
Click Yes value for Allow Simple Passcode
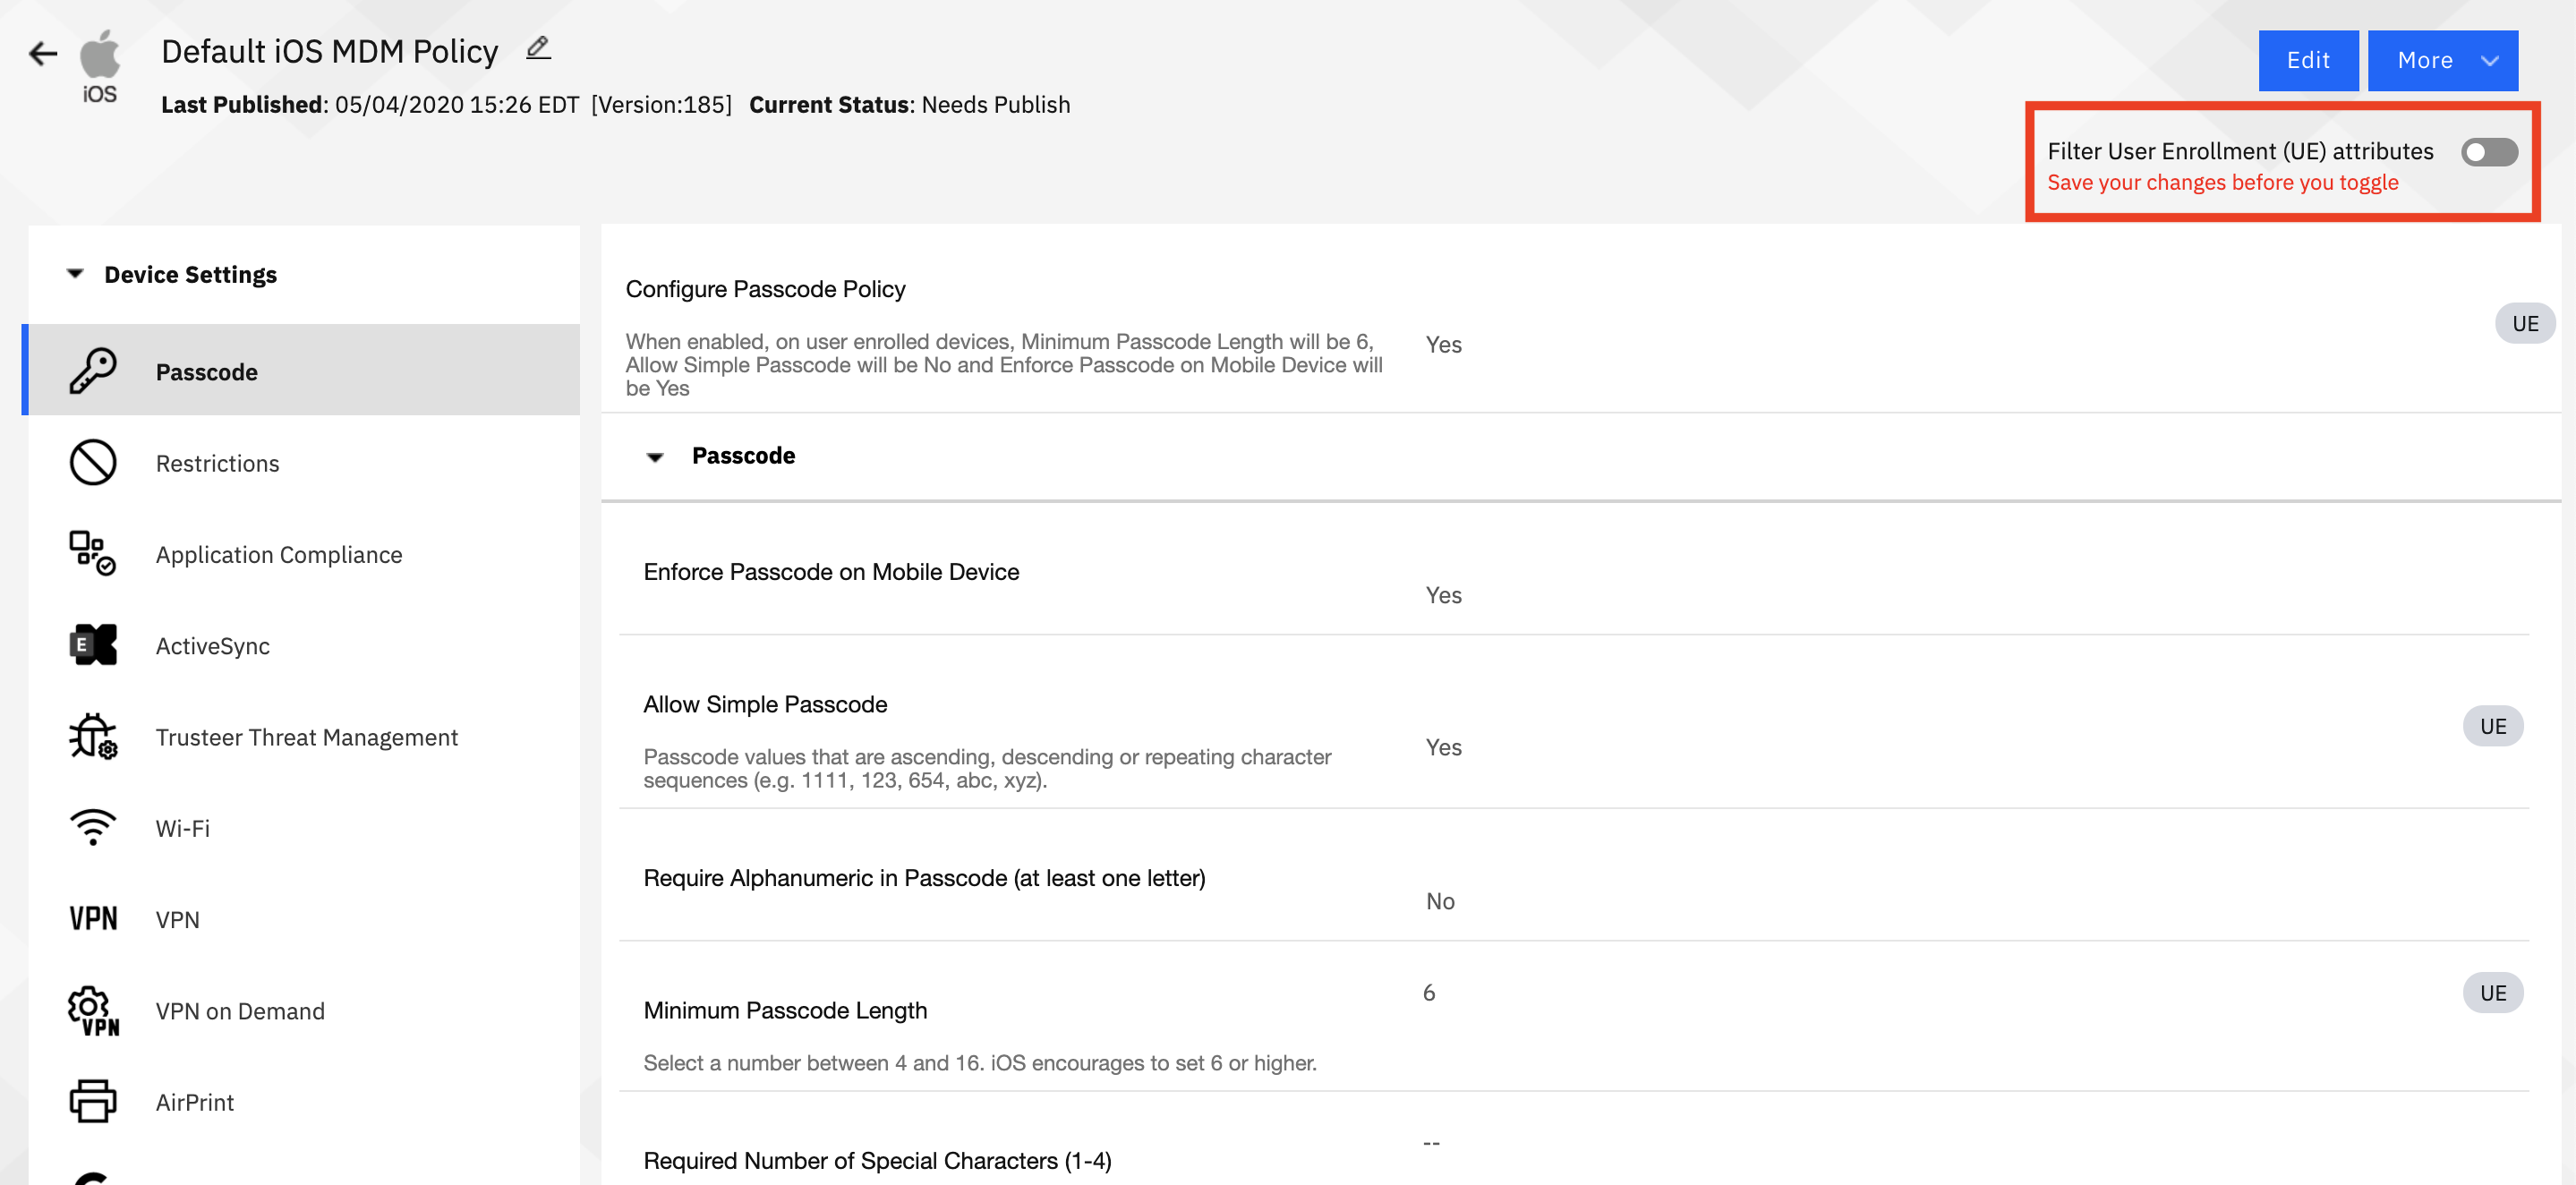click(x=1443, y=748)
